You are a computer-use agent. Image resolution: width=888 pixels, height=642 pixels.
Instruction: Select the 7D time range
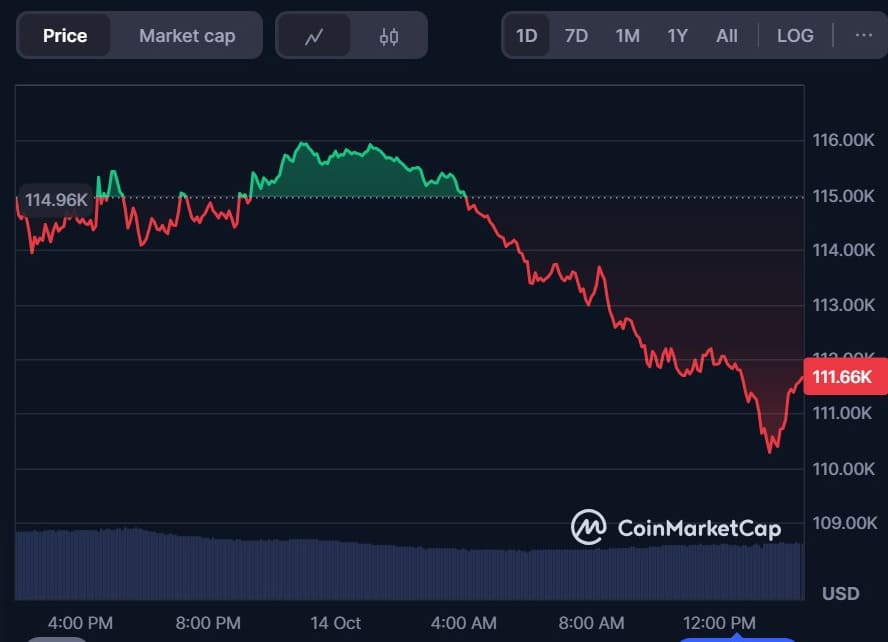576,36
